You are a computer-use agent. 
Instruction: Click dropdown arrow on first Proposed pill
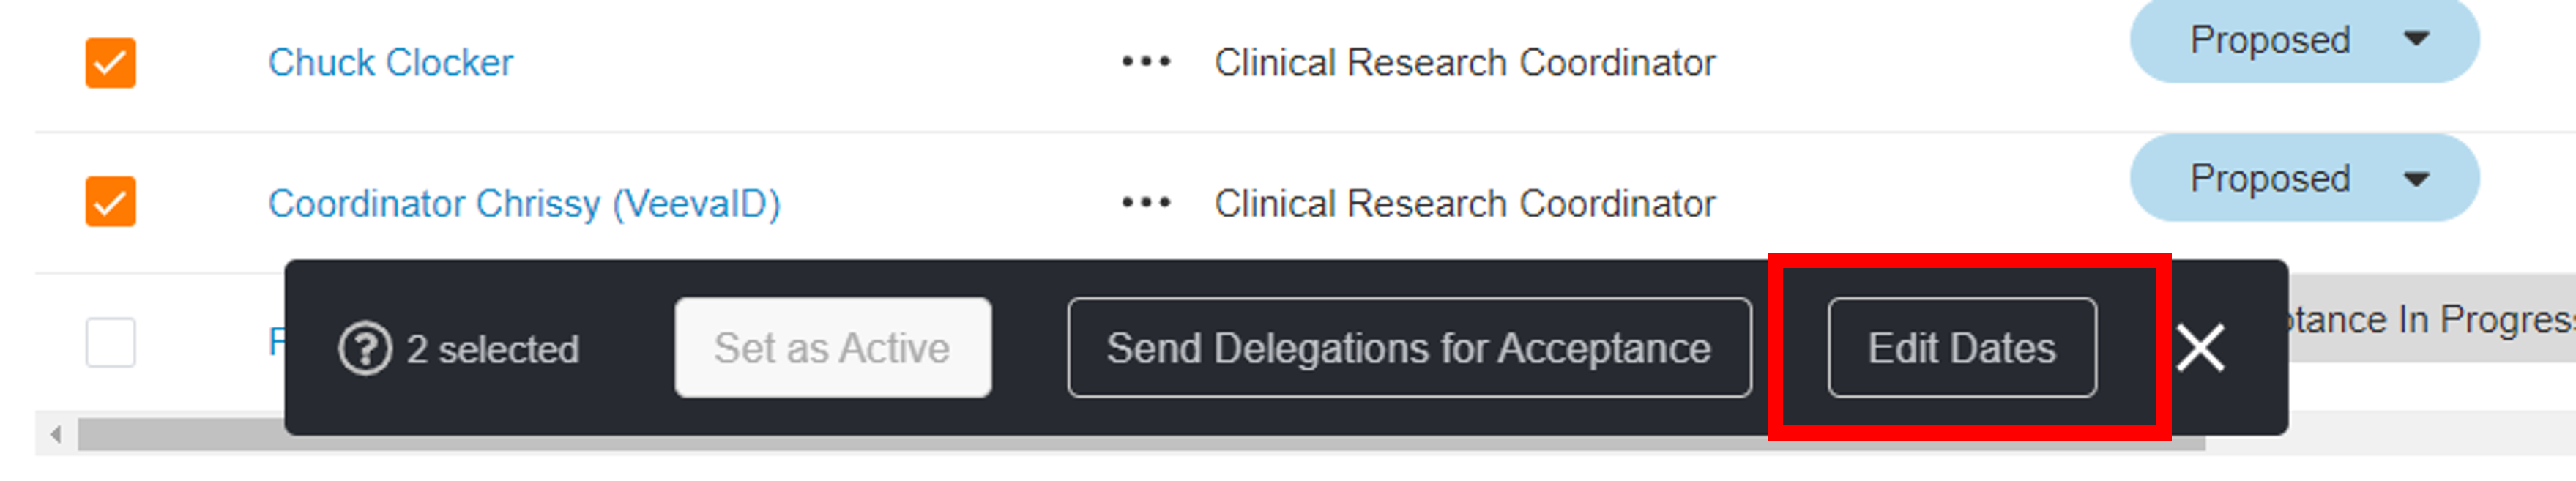(2416, 40)
